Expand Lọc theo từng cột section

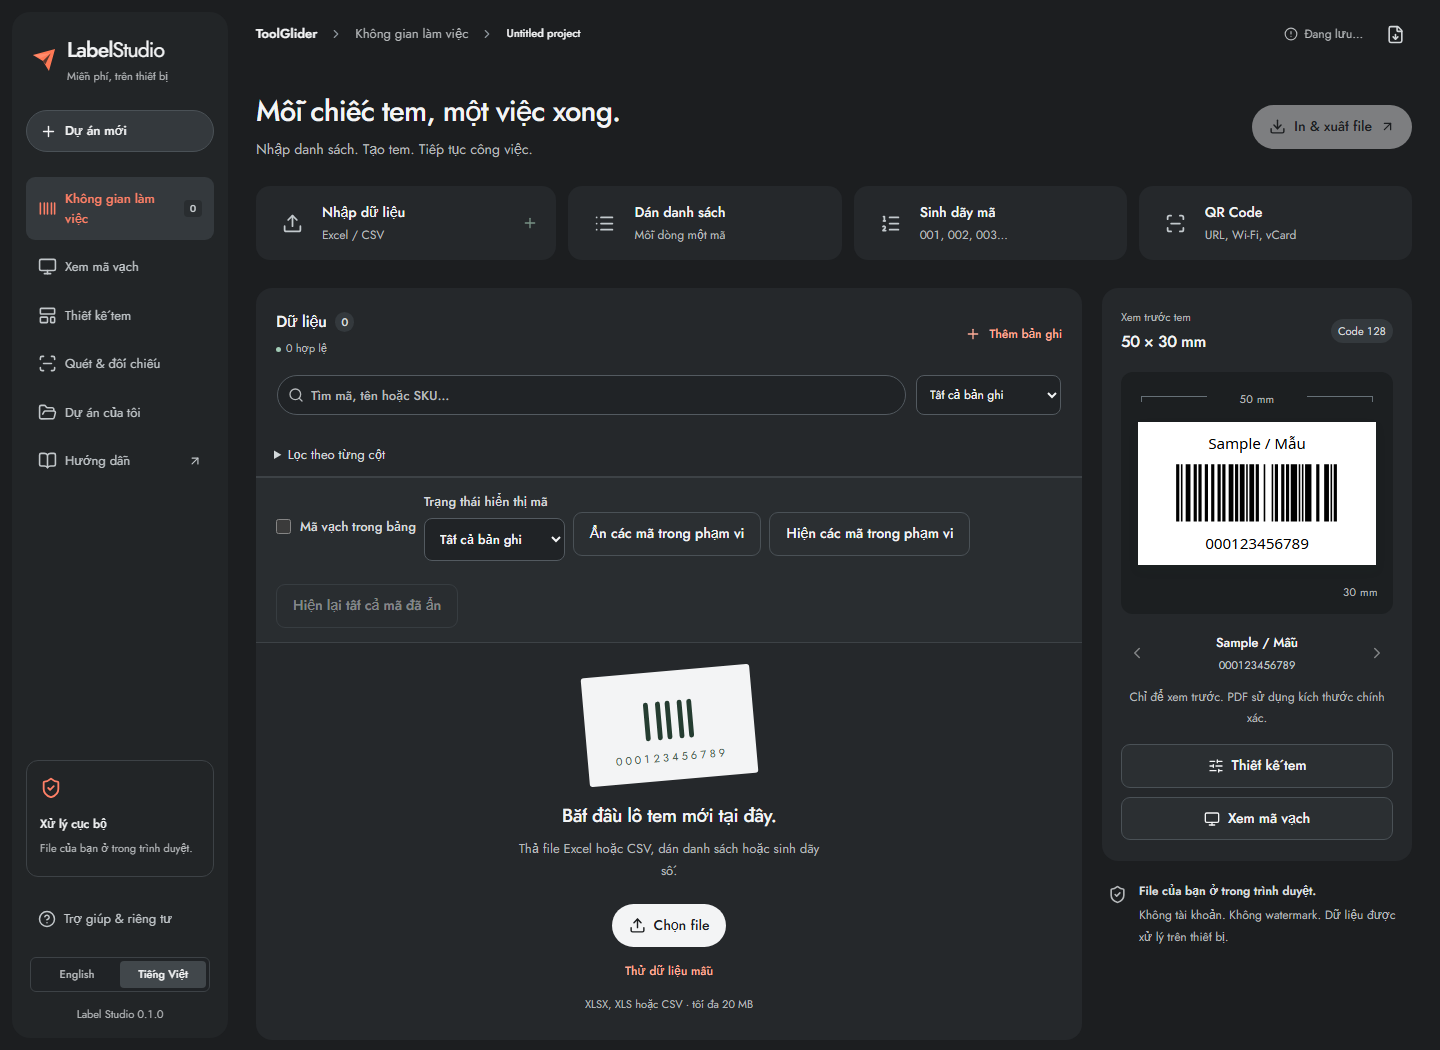click(x=330, y=455)
